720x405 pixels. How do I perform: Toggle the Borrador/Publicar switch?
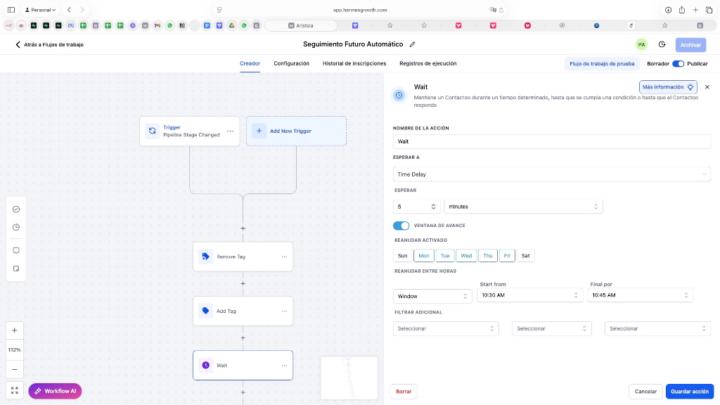(678, 63)
